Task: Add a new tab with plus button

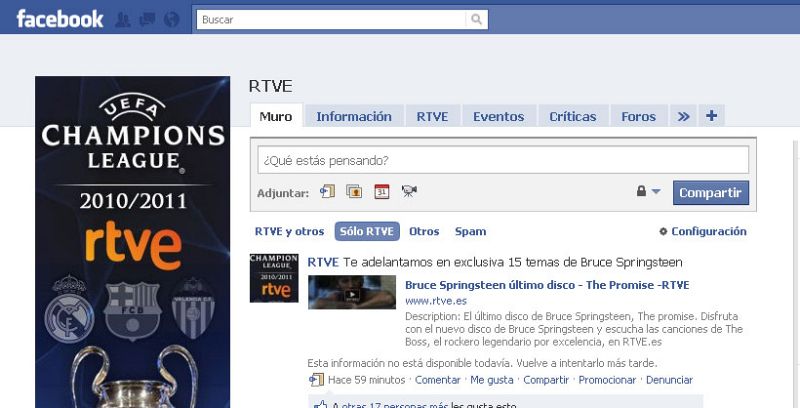Action: (x=711, y=116)
